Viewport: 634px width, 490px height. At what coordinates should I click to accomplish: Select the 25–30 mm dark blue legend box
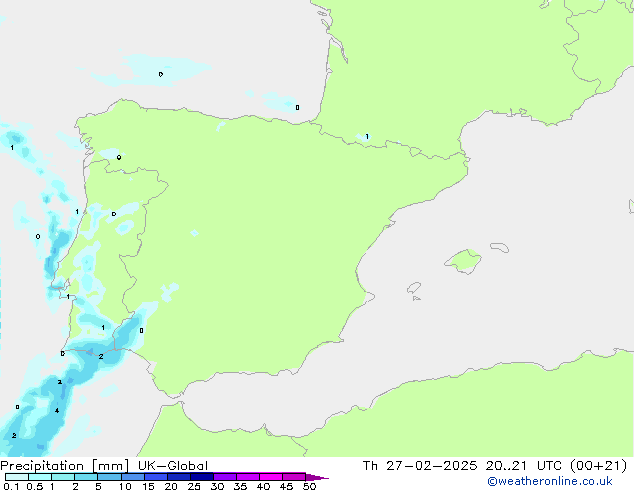click(201, 477)
